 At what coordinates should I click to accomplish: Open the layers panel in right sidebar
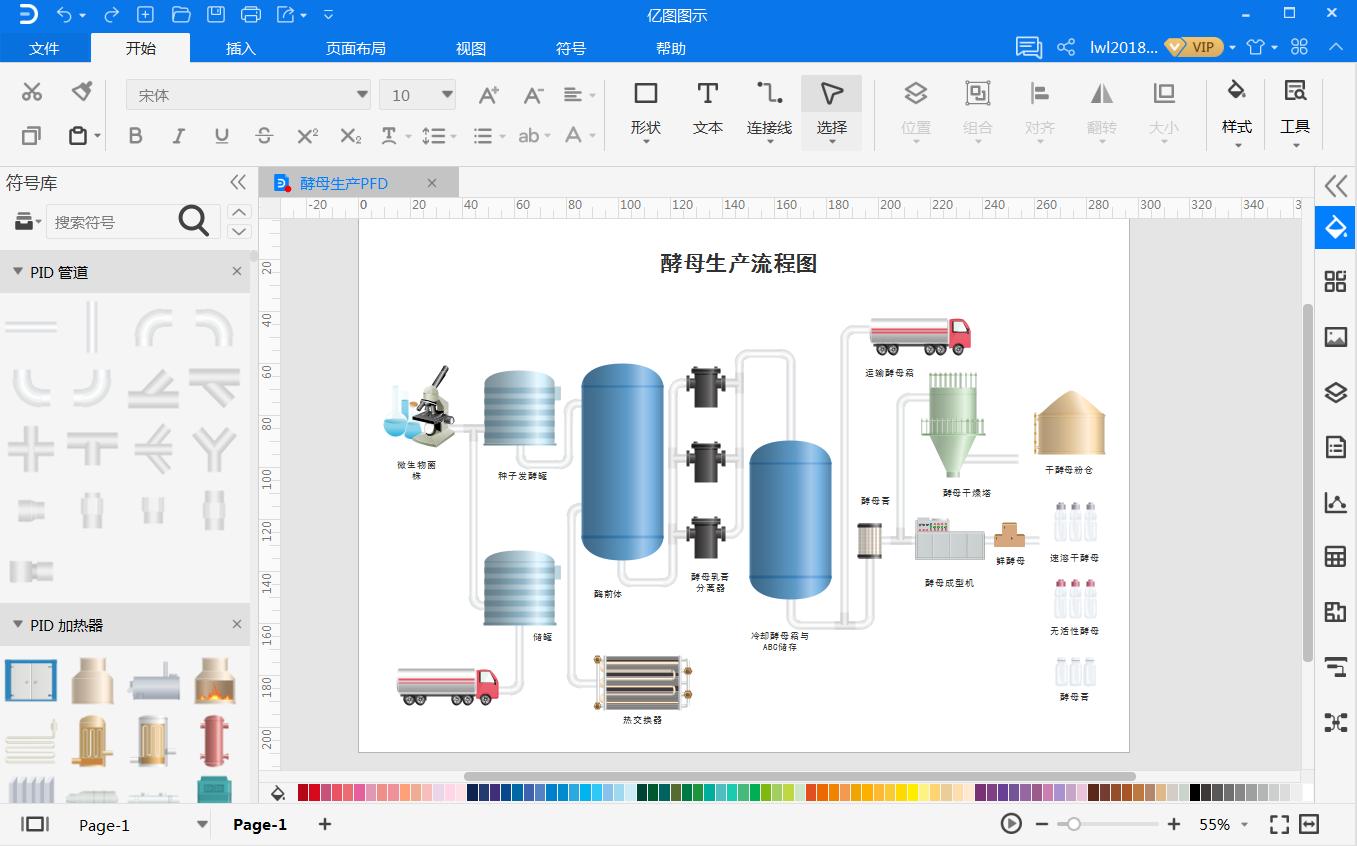pyautogui.click(x=1335, y=392)
